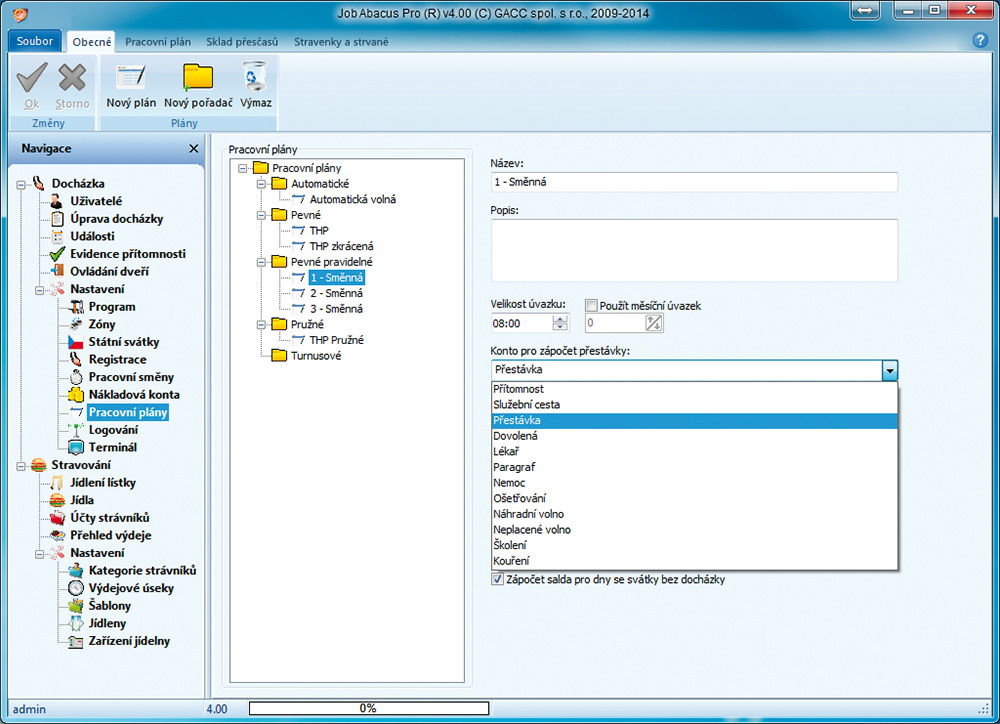Enable the Použít měsíční úvazek checkbox
1000x724 pixels.
point(592,306)
